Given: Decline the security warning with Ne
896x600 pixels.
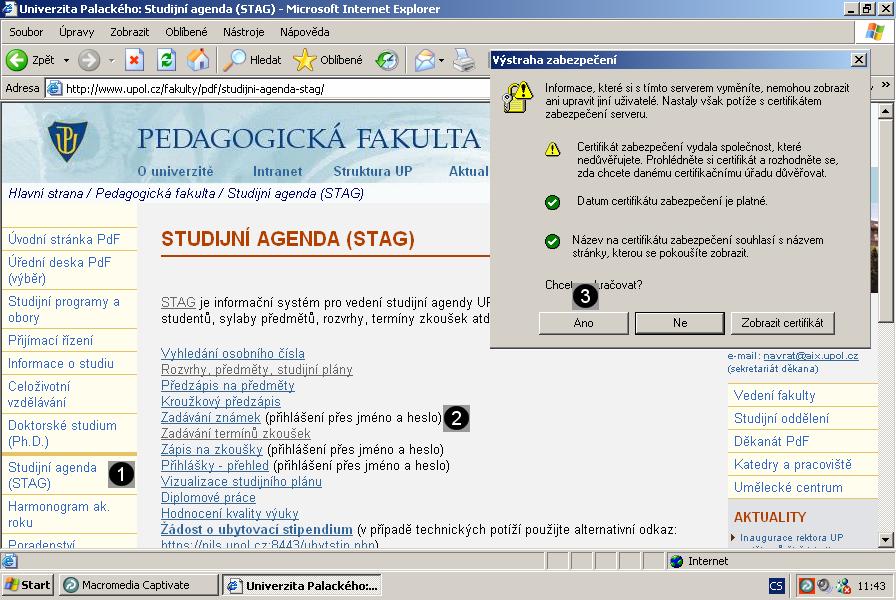Looking at the screenshot, I should click(680, 323).
